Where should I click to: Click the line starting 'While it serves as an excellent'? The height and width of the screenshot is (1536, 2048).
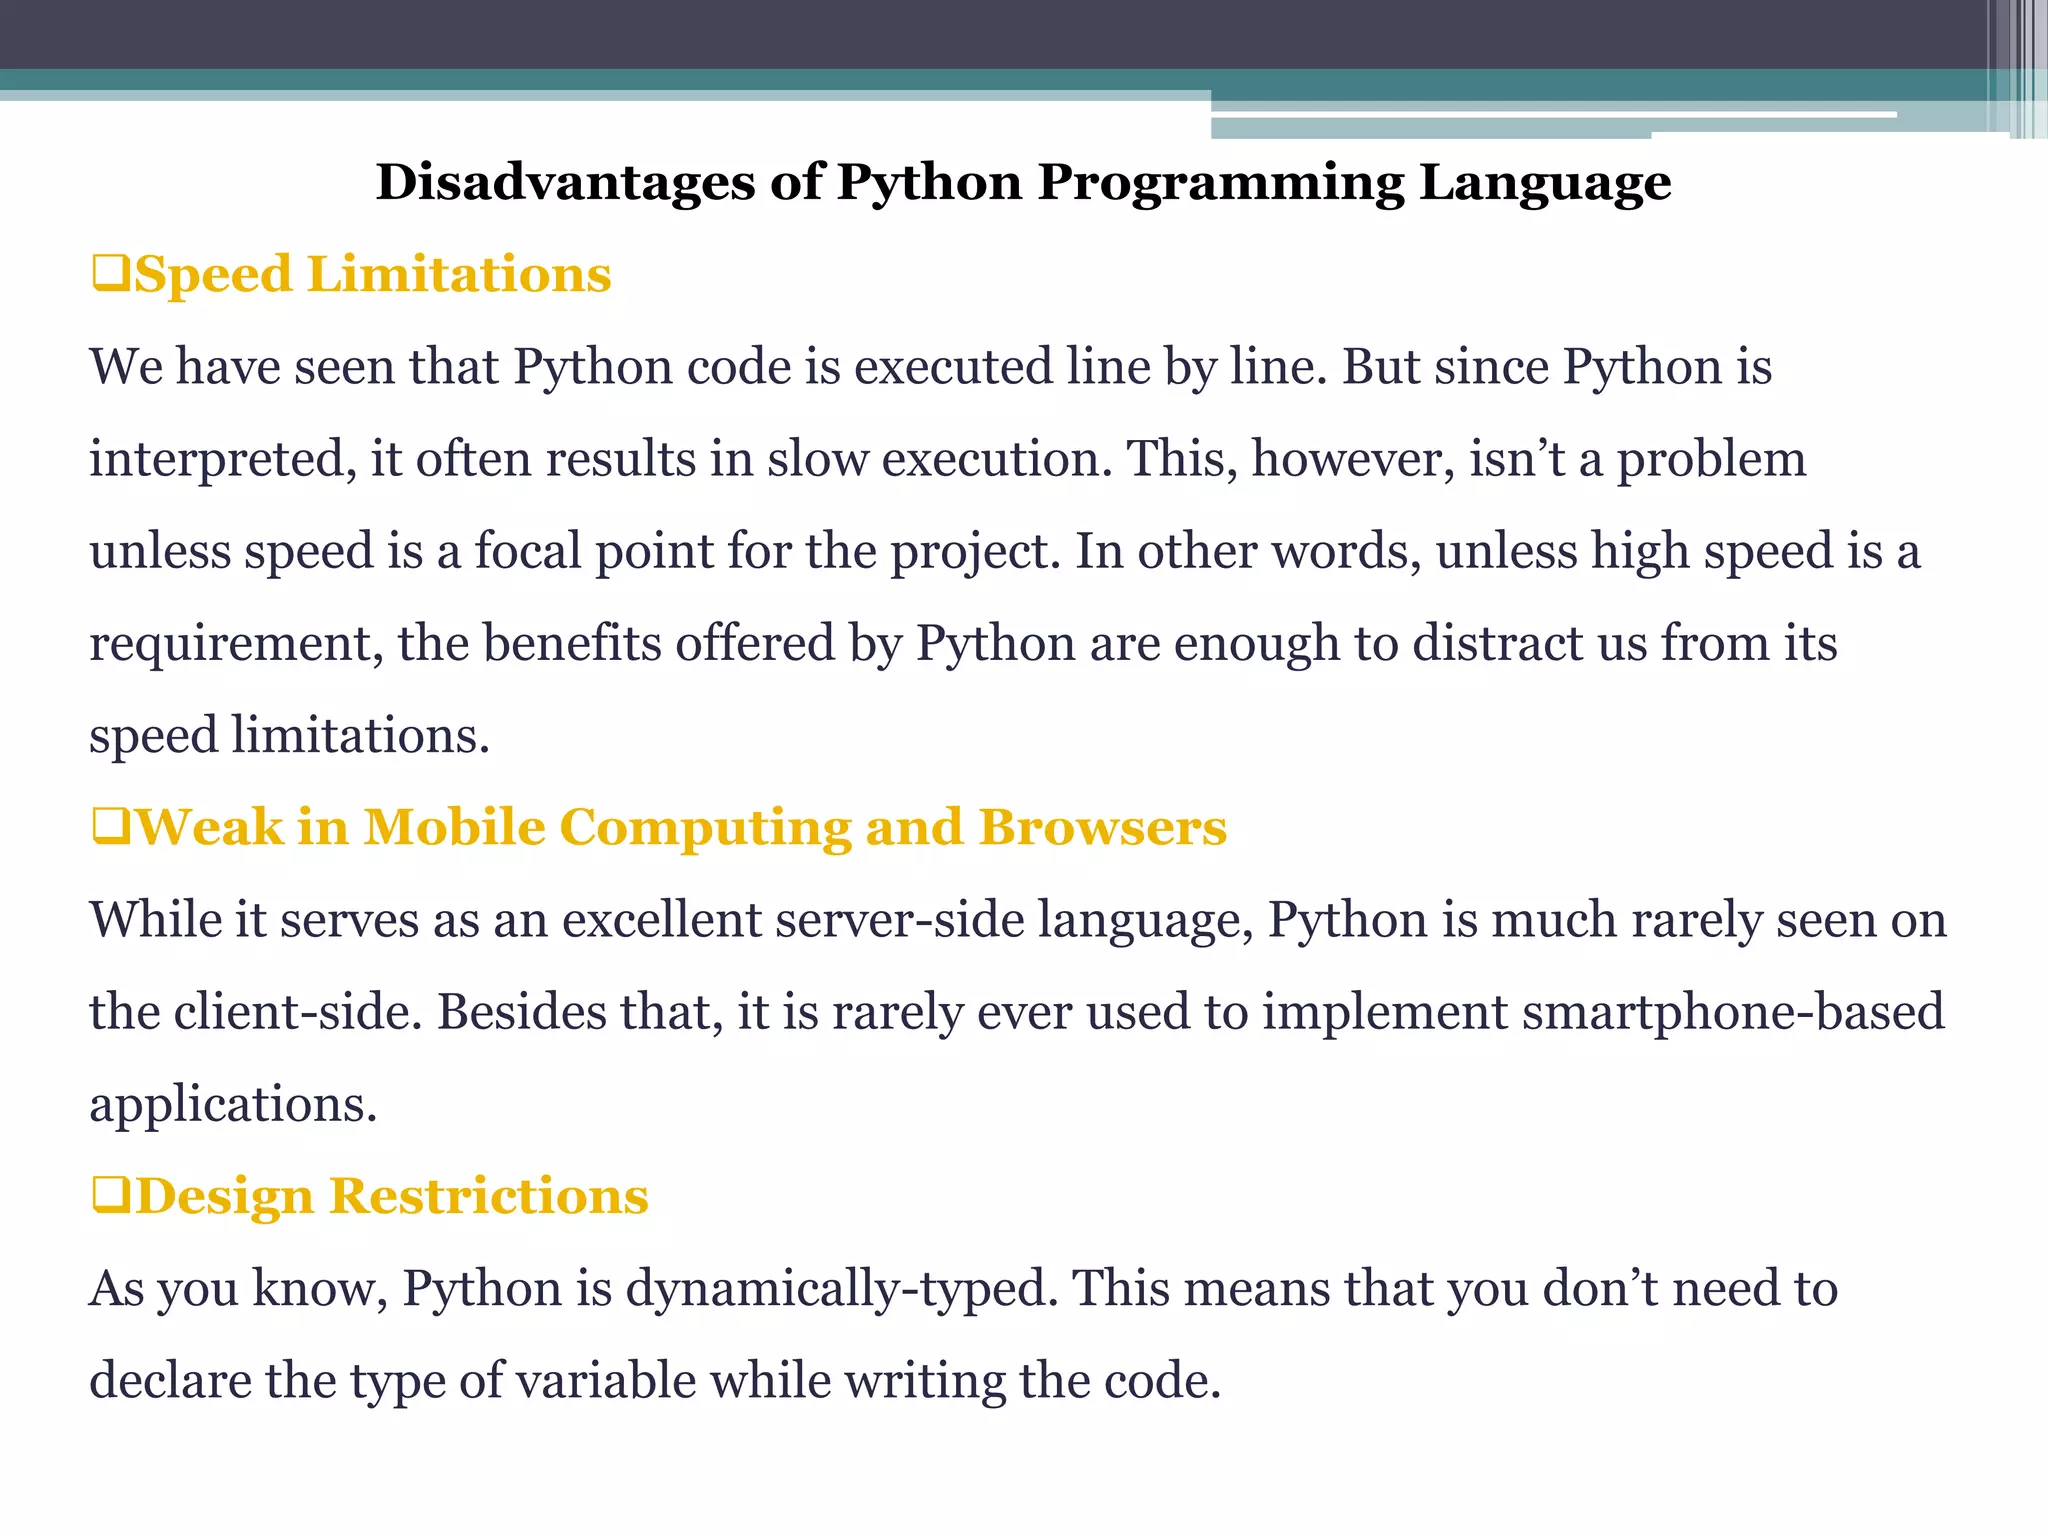click(x=1018, y=920)
